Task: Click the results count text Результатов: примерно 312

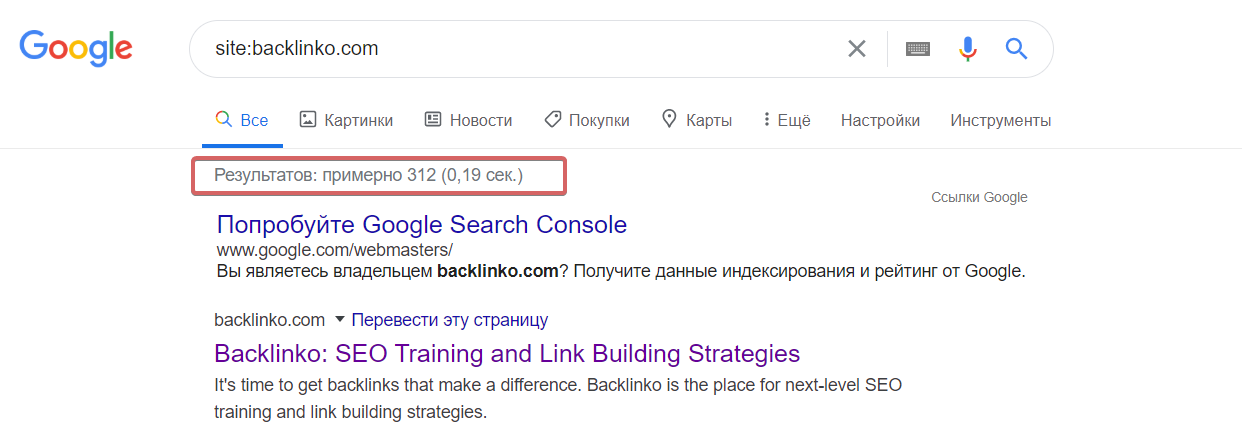Action: coord(325,175)
